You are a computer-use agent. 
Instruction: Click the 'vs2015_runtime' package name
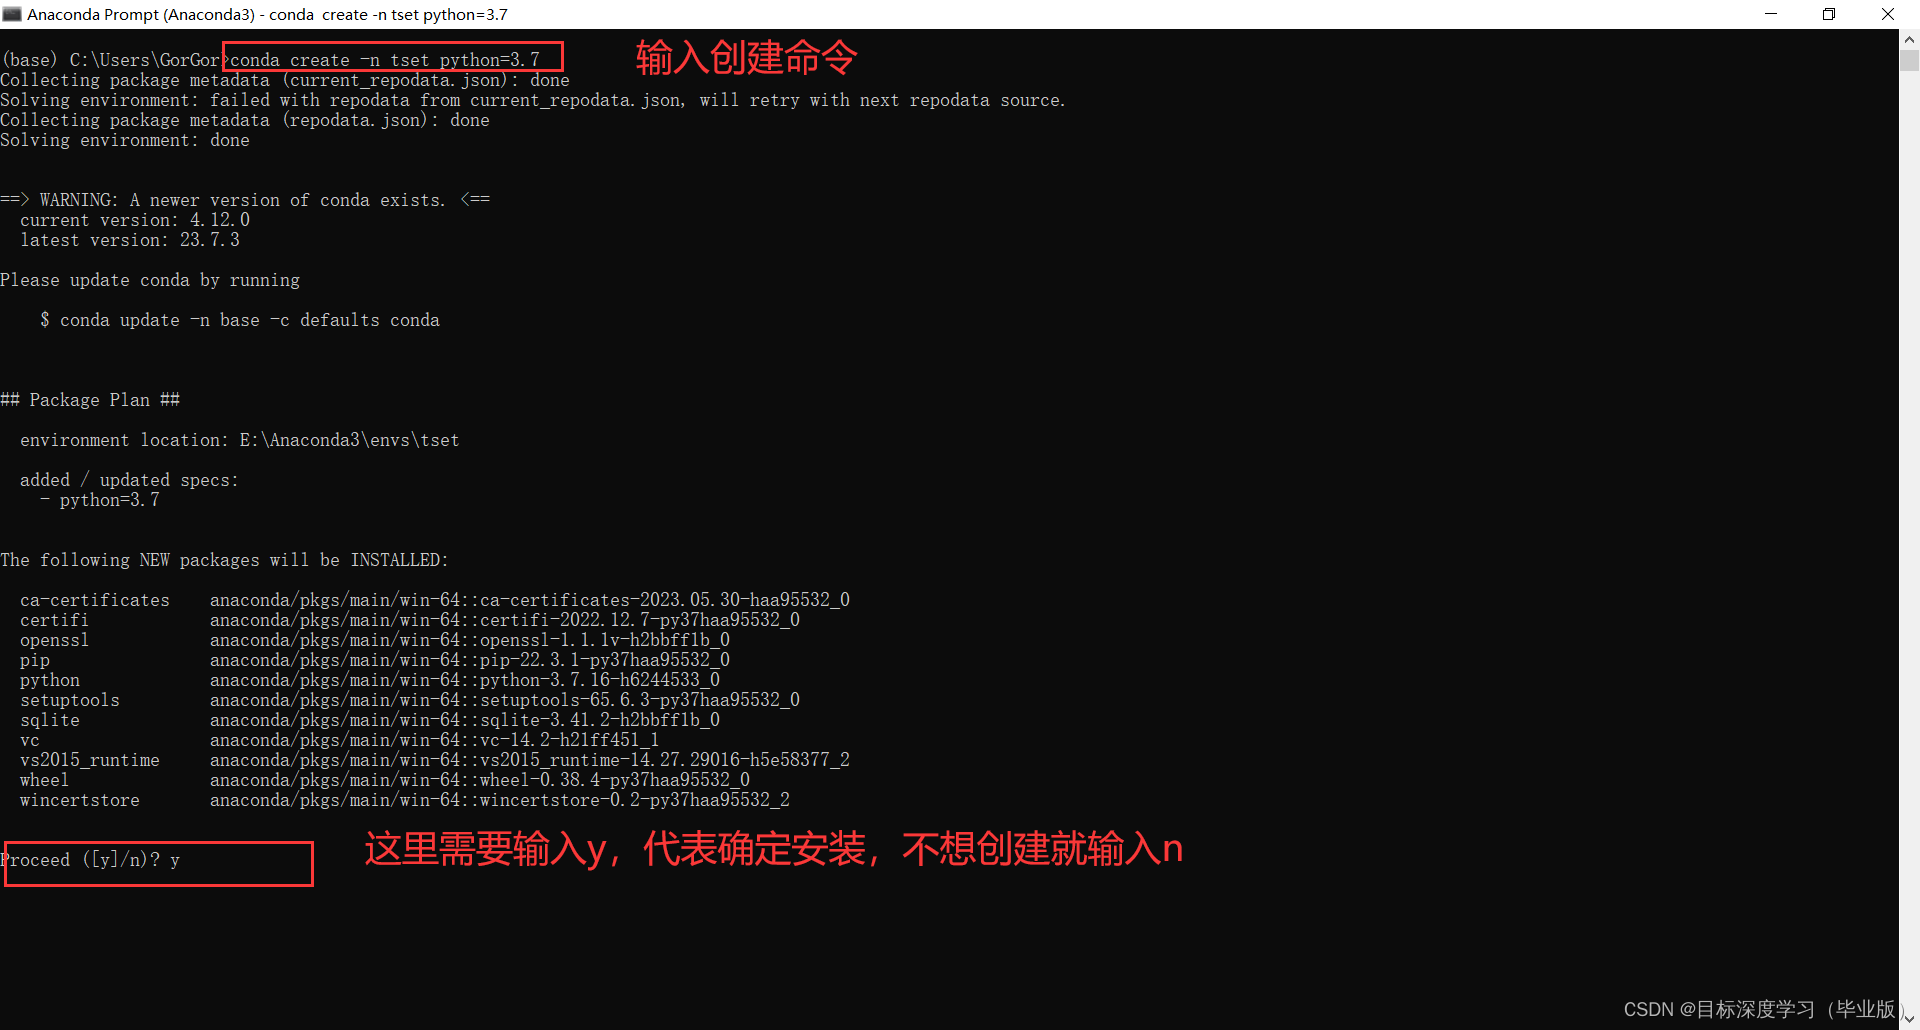(x=90, y=760)
